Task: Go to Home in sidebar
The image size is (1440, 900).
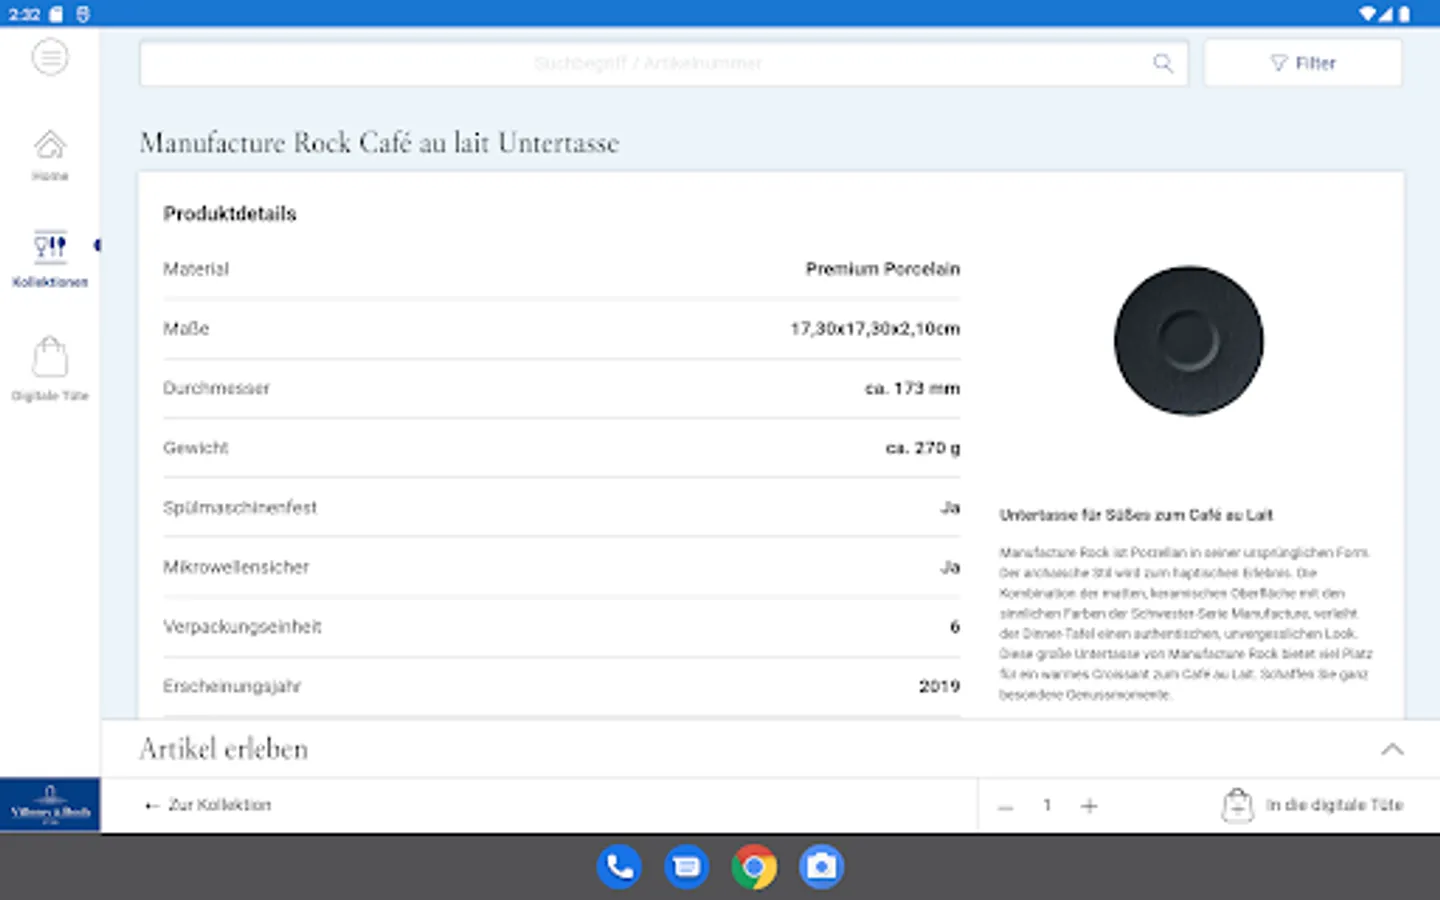Action: (50, 155)
